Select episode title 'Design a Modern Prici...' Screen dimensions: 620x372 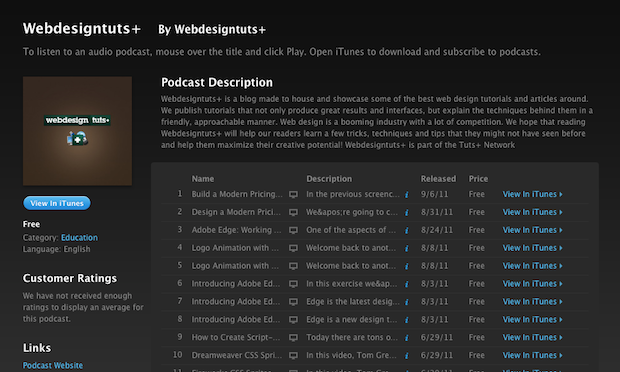pyautogui.click(x=236, y=212)
